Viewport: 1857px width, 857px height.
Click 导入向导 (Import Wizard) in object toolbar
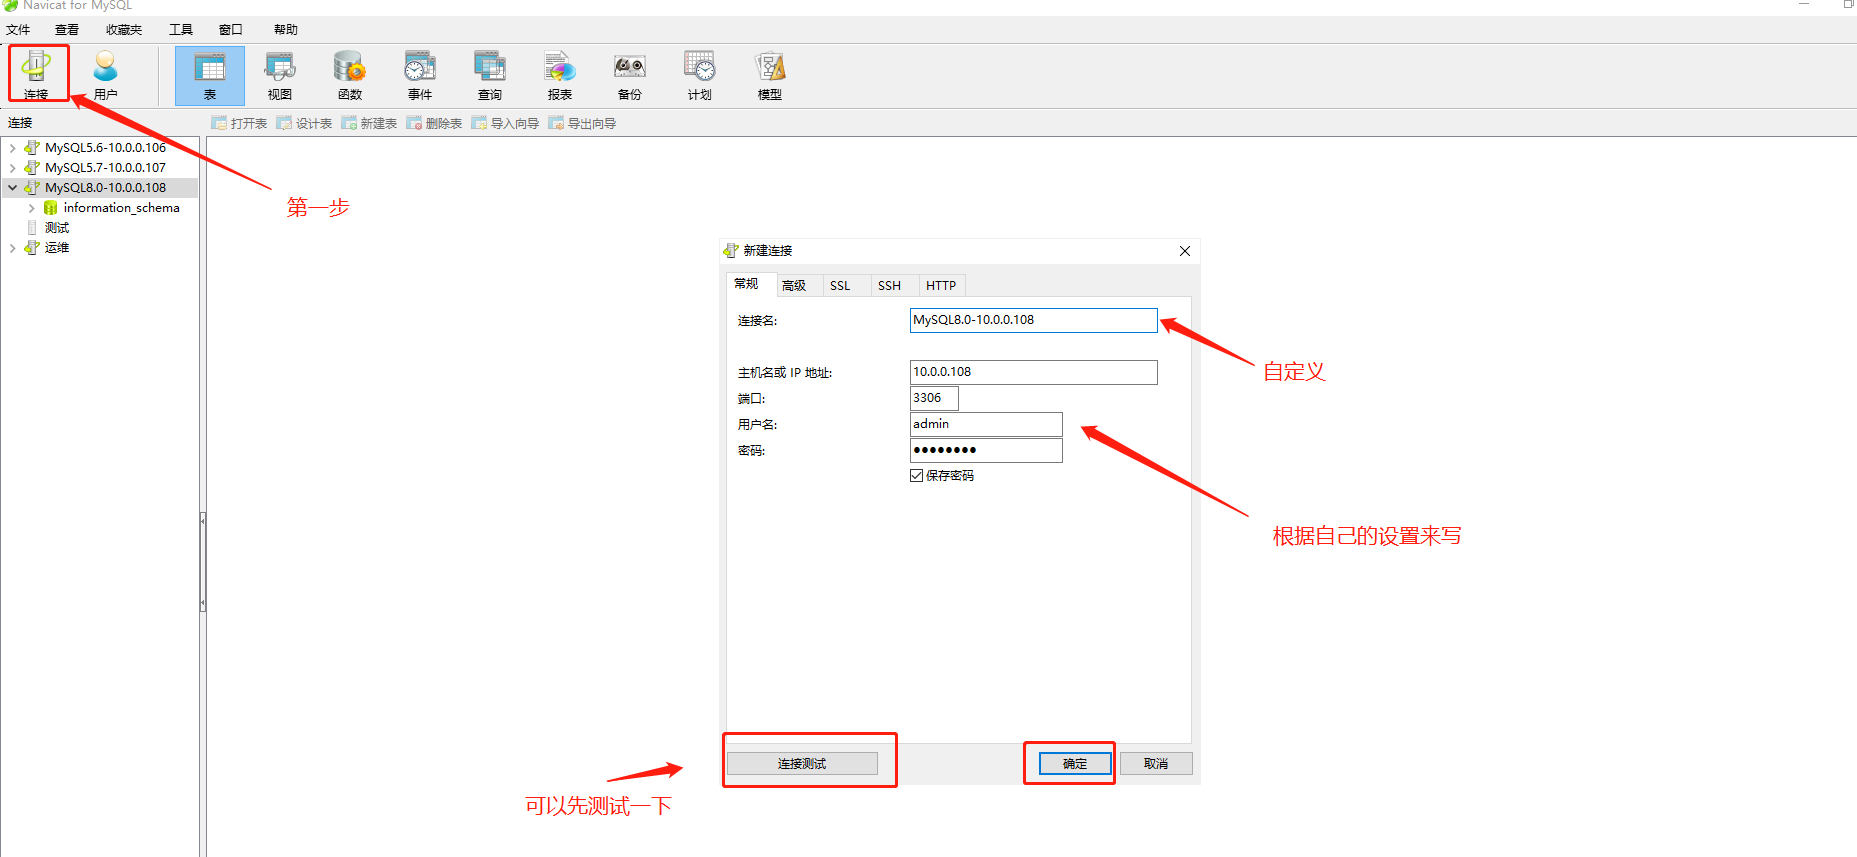click(x=505, y=123)
